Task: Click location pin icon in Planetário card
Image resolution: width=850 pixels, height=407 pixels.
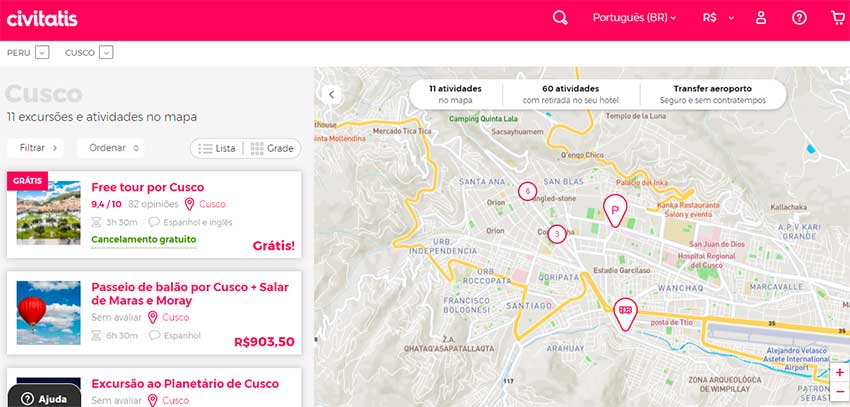Action: (x=152, y=400)
